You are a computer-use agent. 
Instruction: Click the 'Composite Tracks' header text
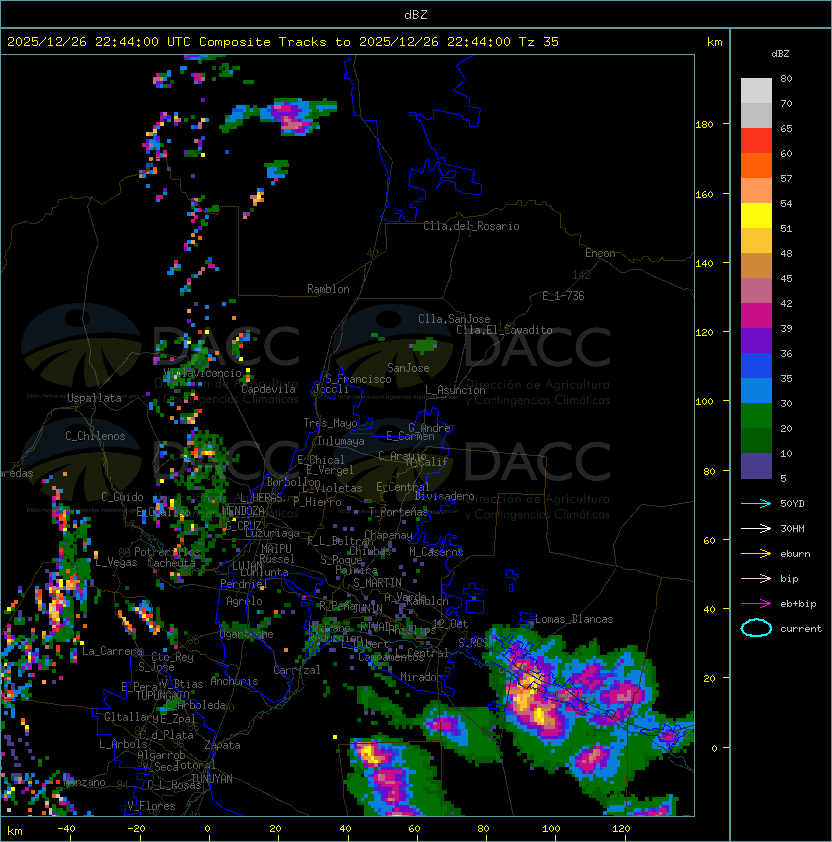tap(263, 41)
